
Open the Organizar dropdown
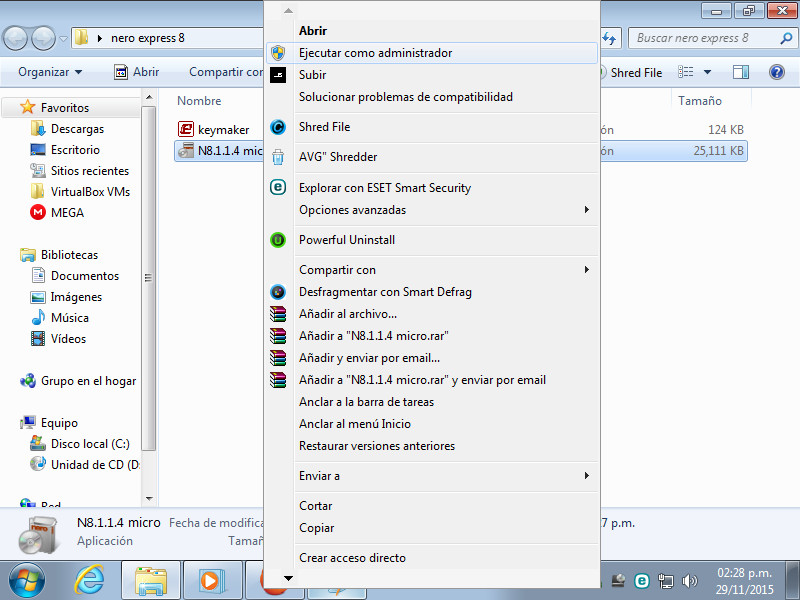[x=50, y=72]
